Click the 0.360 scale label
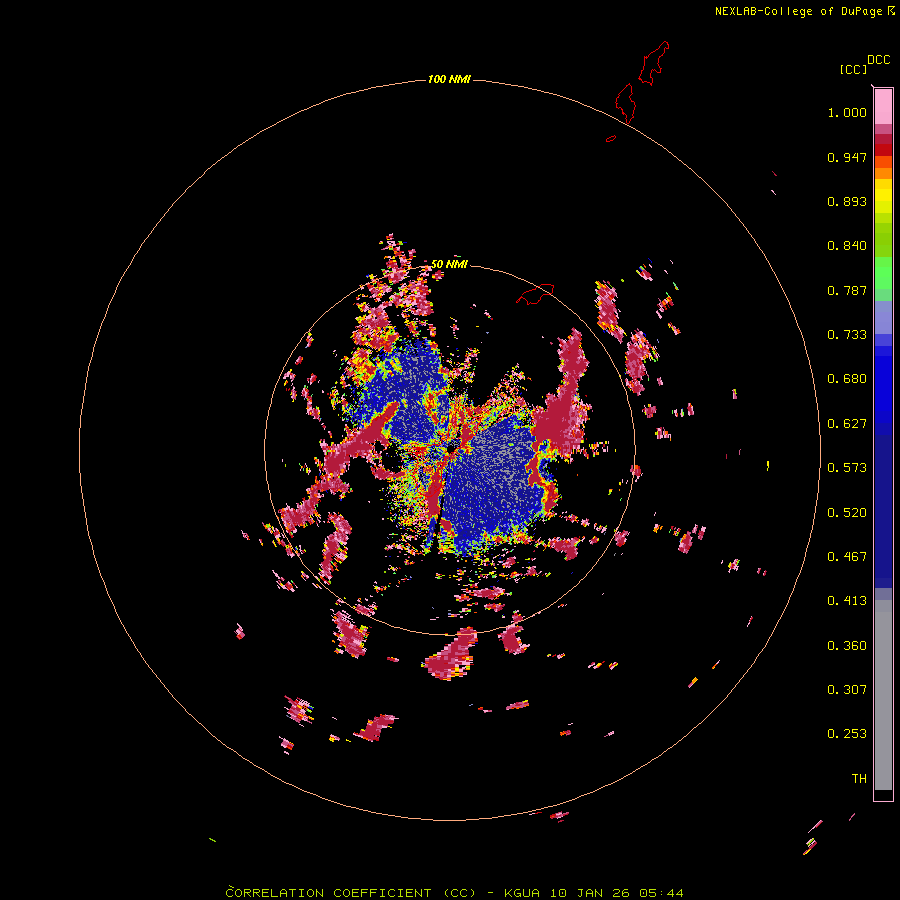The width and height of the screenshot is (900, 900). pos(847,646)
